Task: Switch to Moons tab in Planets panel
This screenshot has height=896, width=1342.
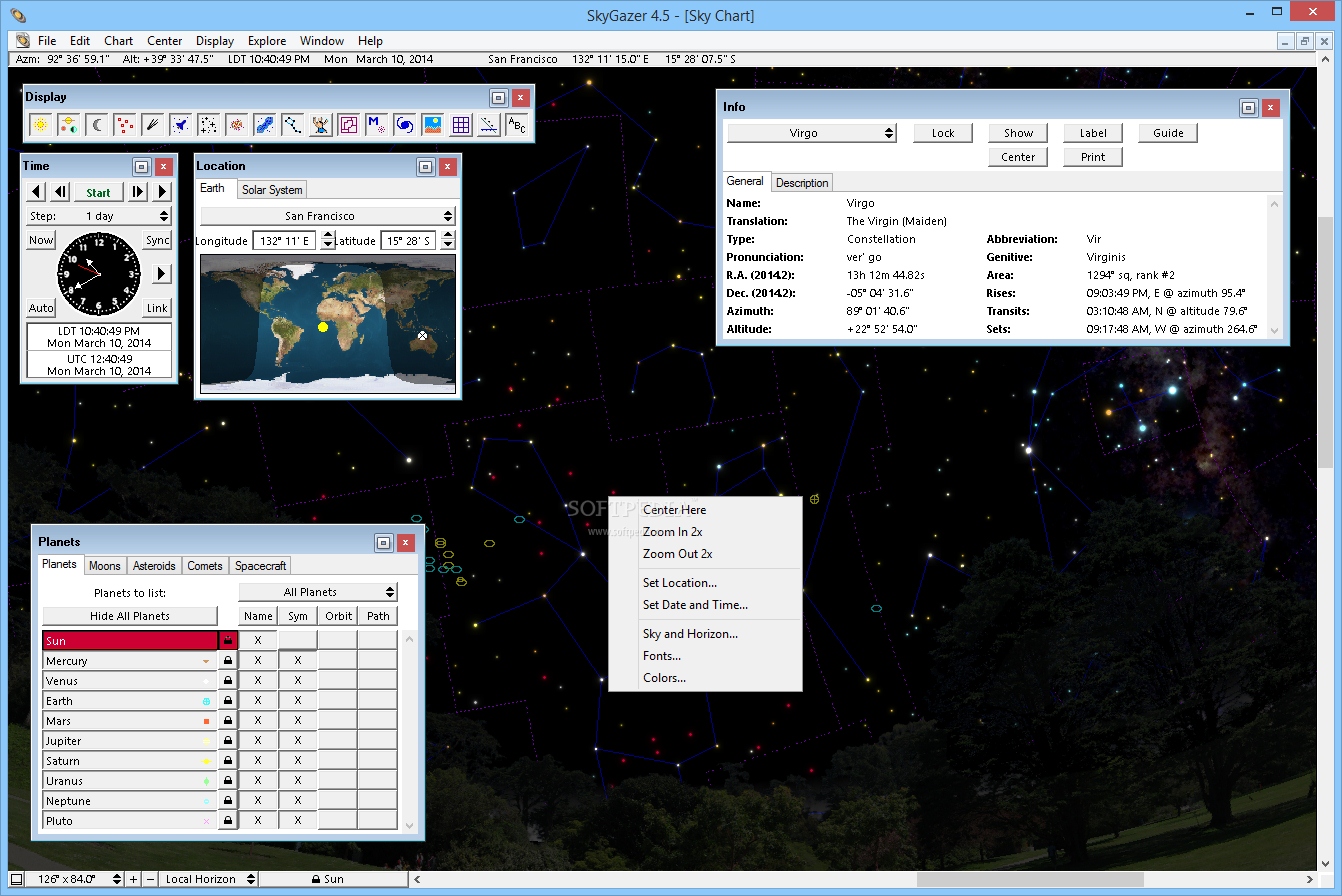Action: click(x=104, y=566)
